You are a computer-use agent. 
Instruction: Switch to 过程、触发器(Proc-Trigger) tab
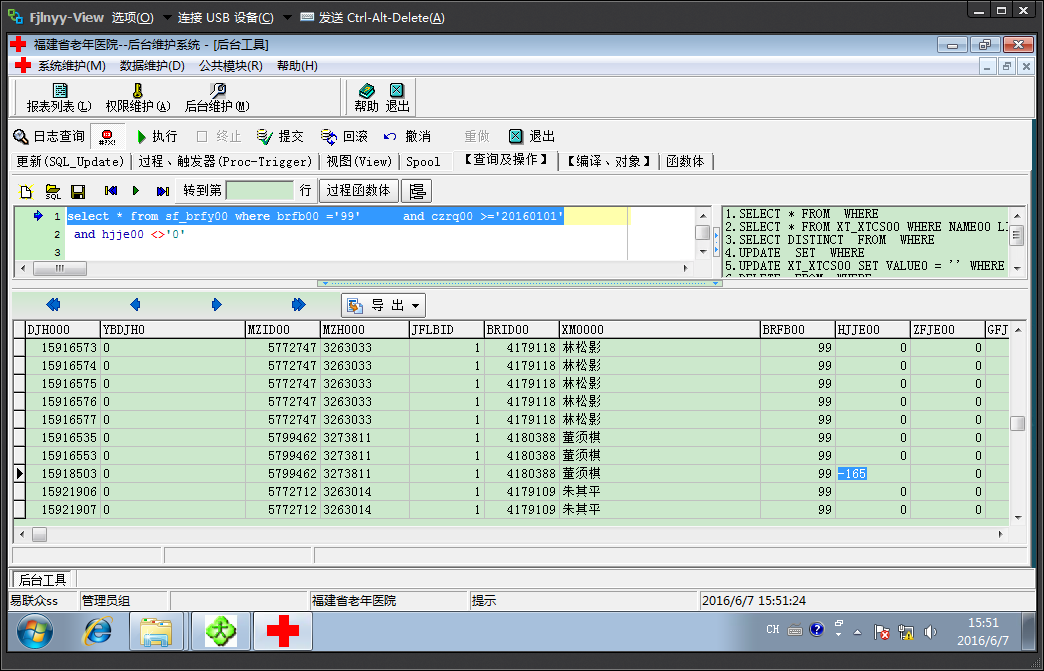pos(225,162)
